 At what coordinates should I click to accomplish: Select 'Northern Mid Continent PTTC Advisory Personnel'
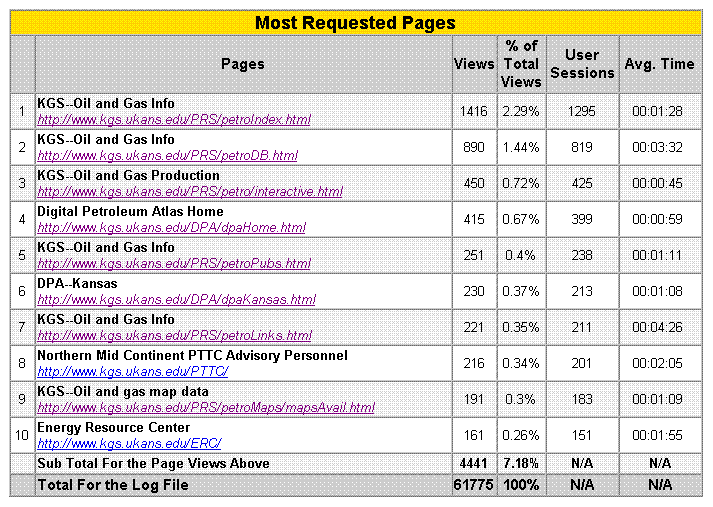(192, 355)
